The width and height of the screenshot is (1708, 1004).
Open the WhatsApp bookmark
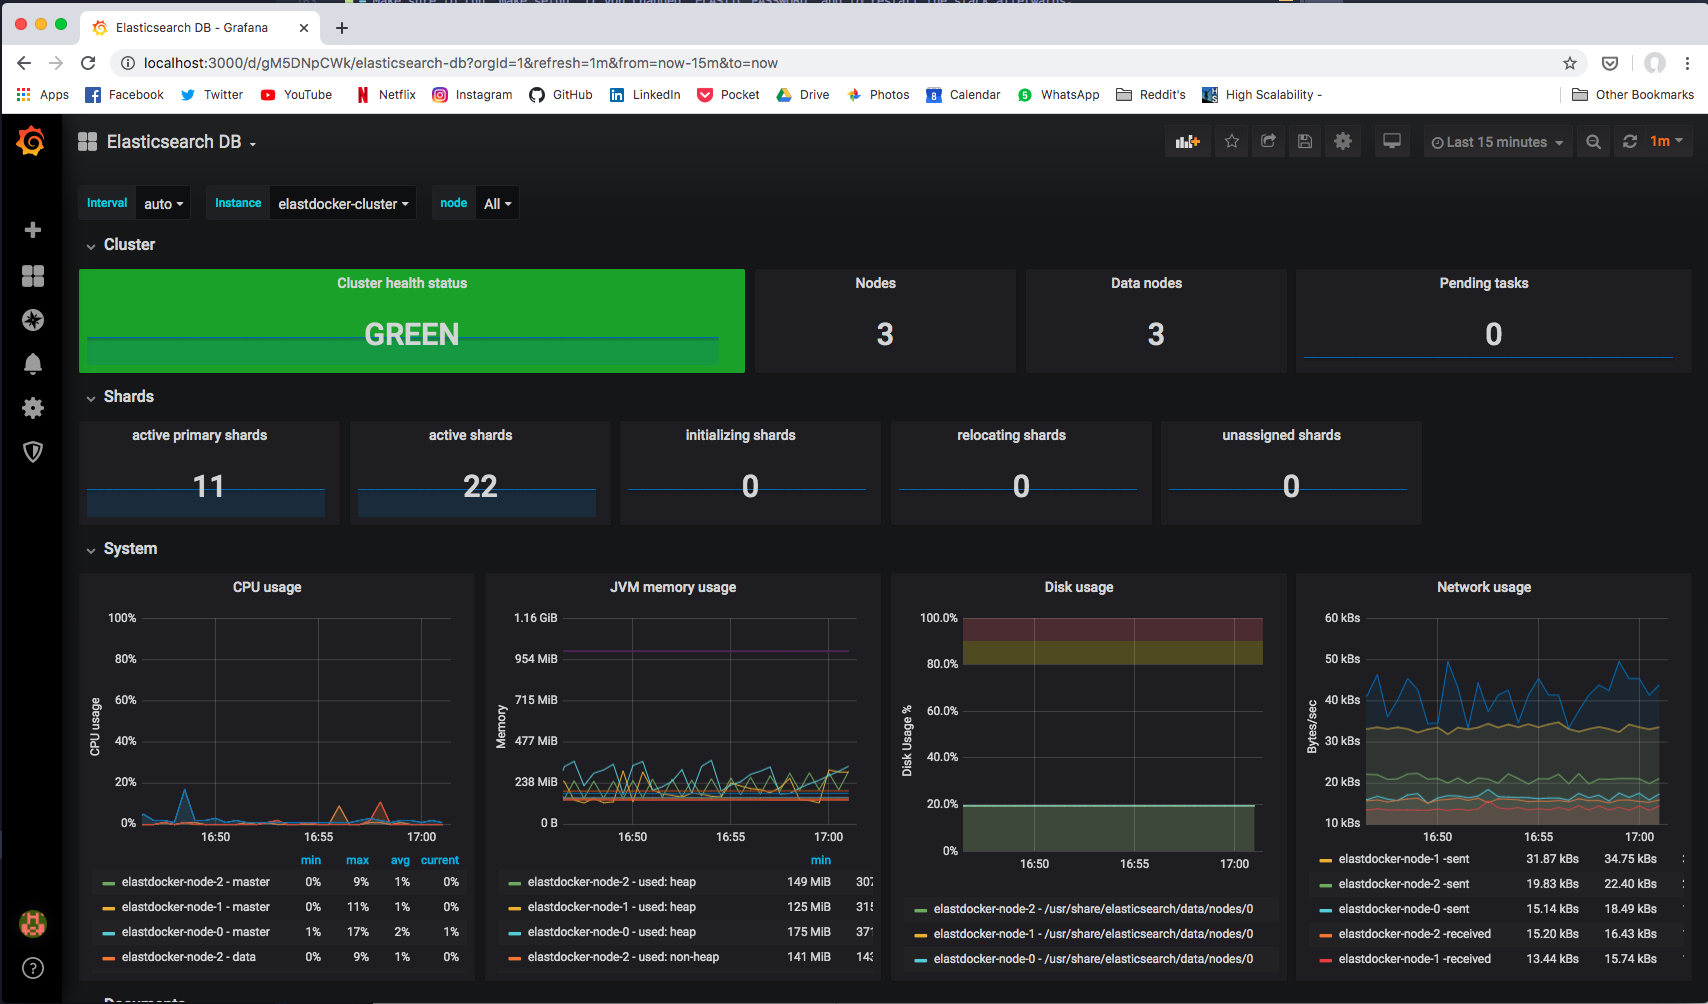click(1058, 95)
